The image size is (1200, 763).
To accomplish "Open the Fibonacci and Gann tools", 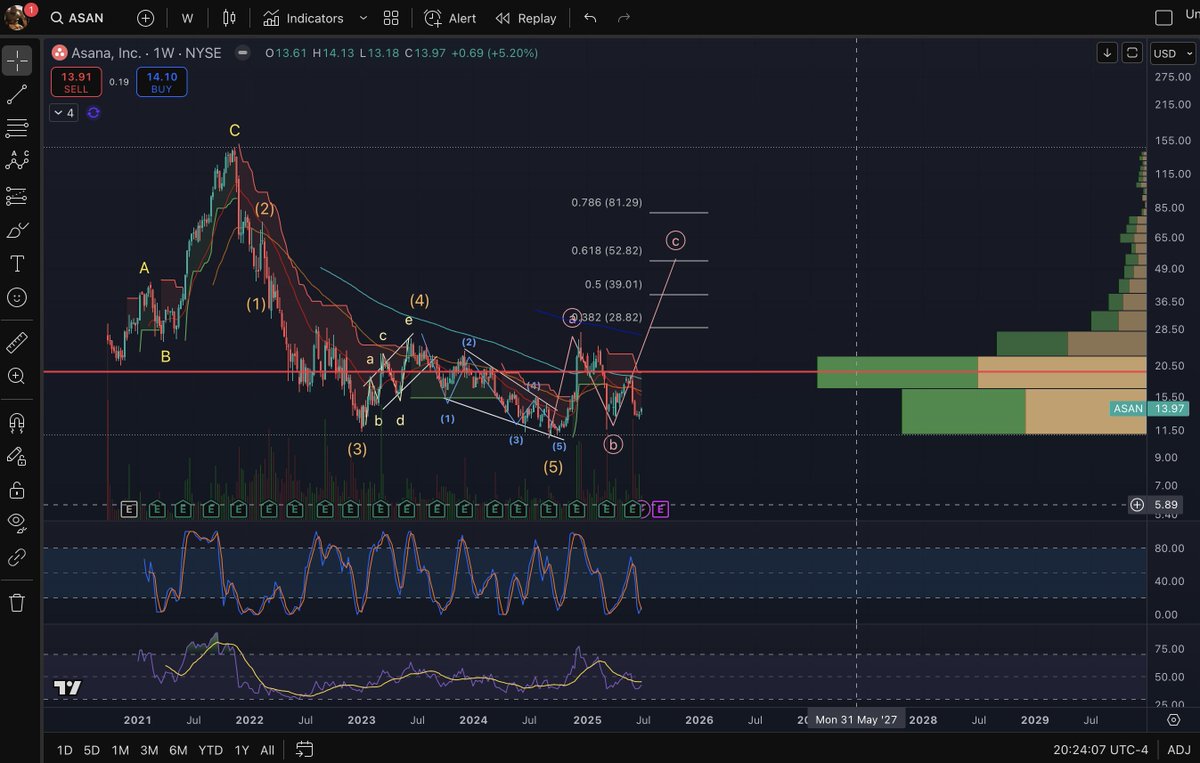I will pos(17,128).
